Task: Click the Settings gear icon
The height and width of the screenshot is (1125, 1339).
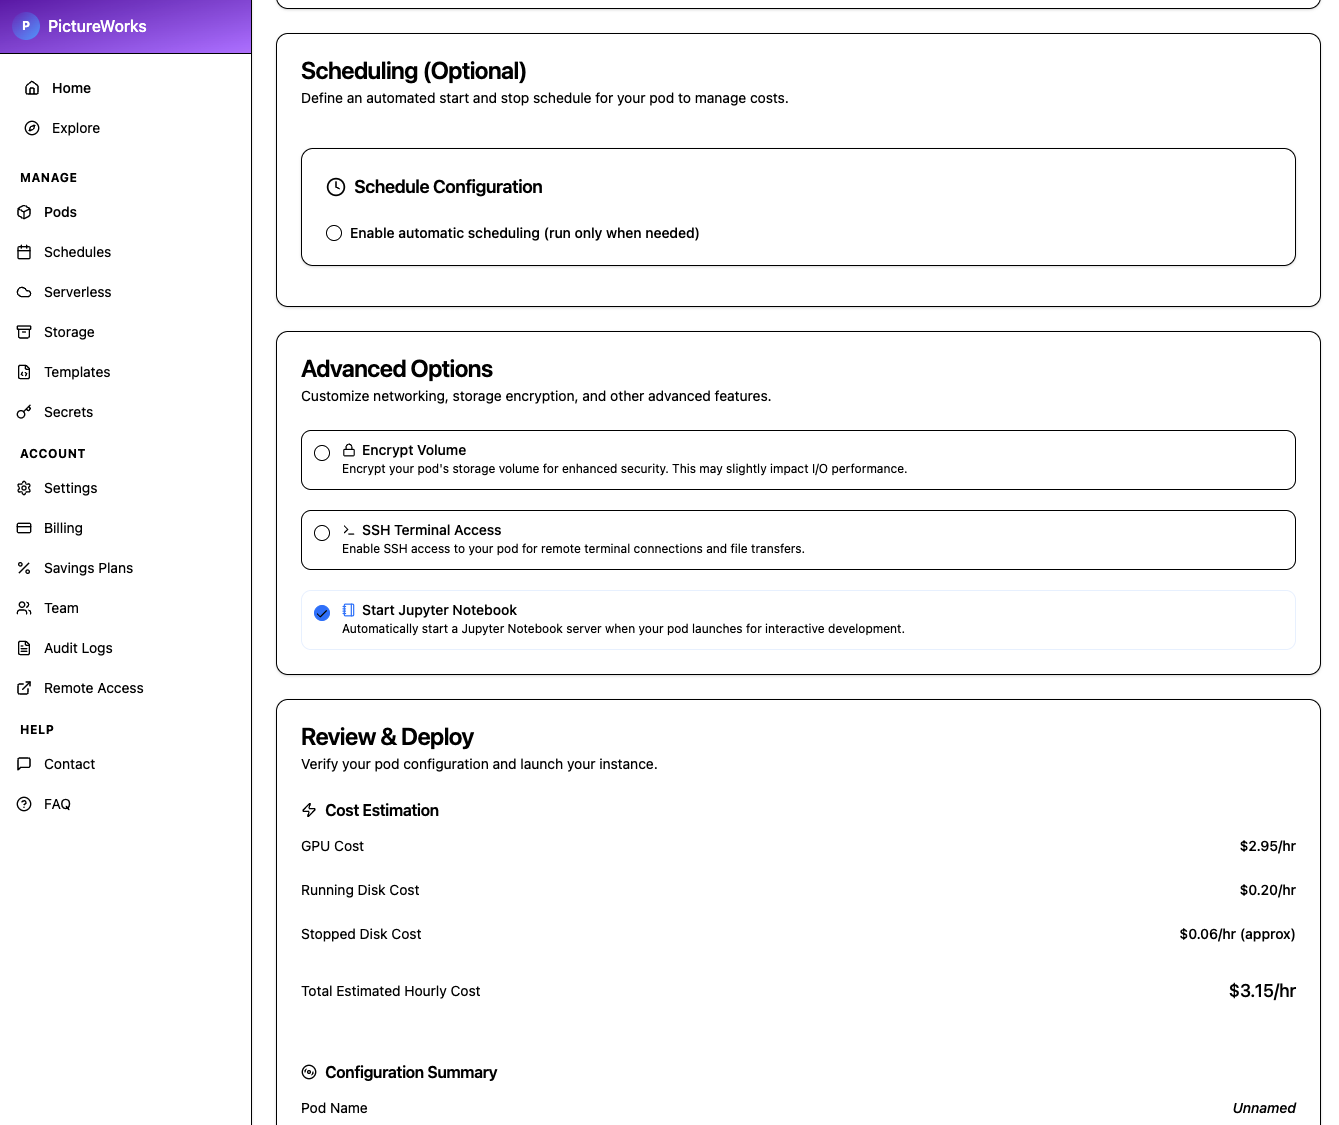Action: click(24, 488)
